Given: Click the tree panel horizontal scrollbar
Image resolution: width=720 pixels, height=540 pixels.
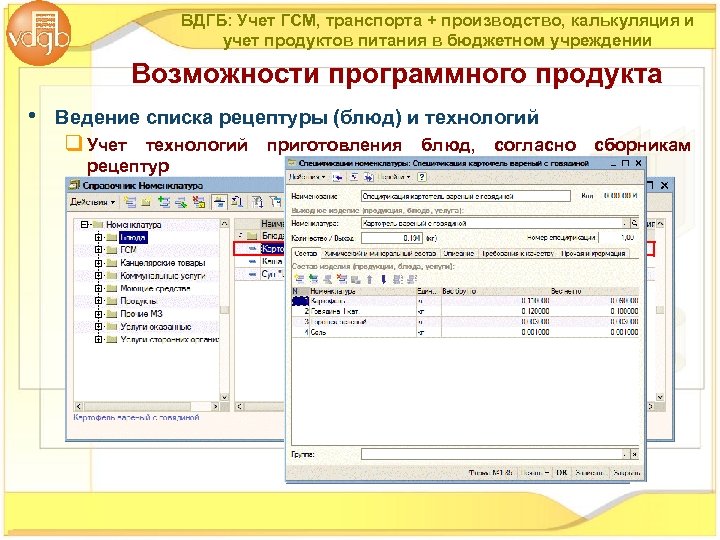Looking at the screenshot, I should tap(147, 406).
